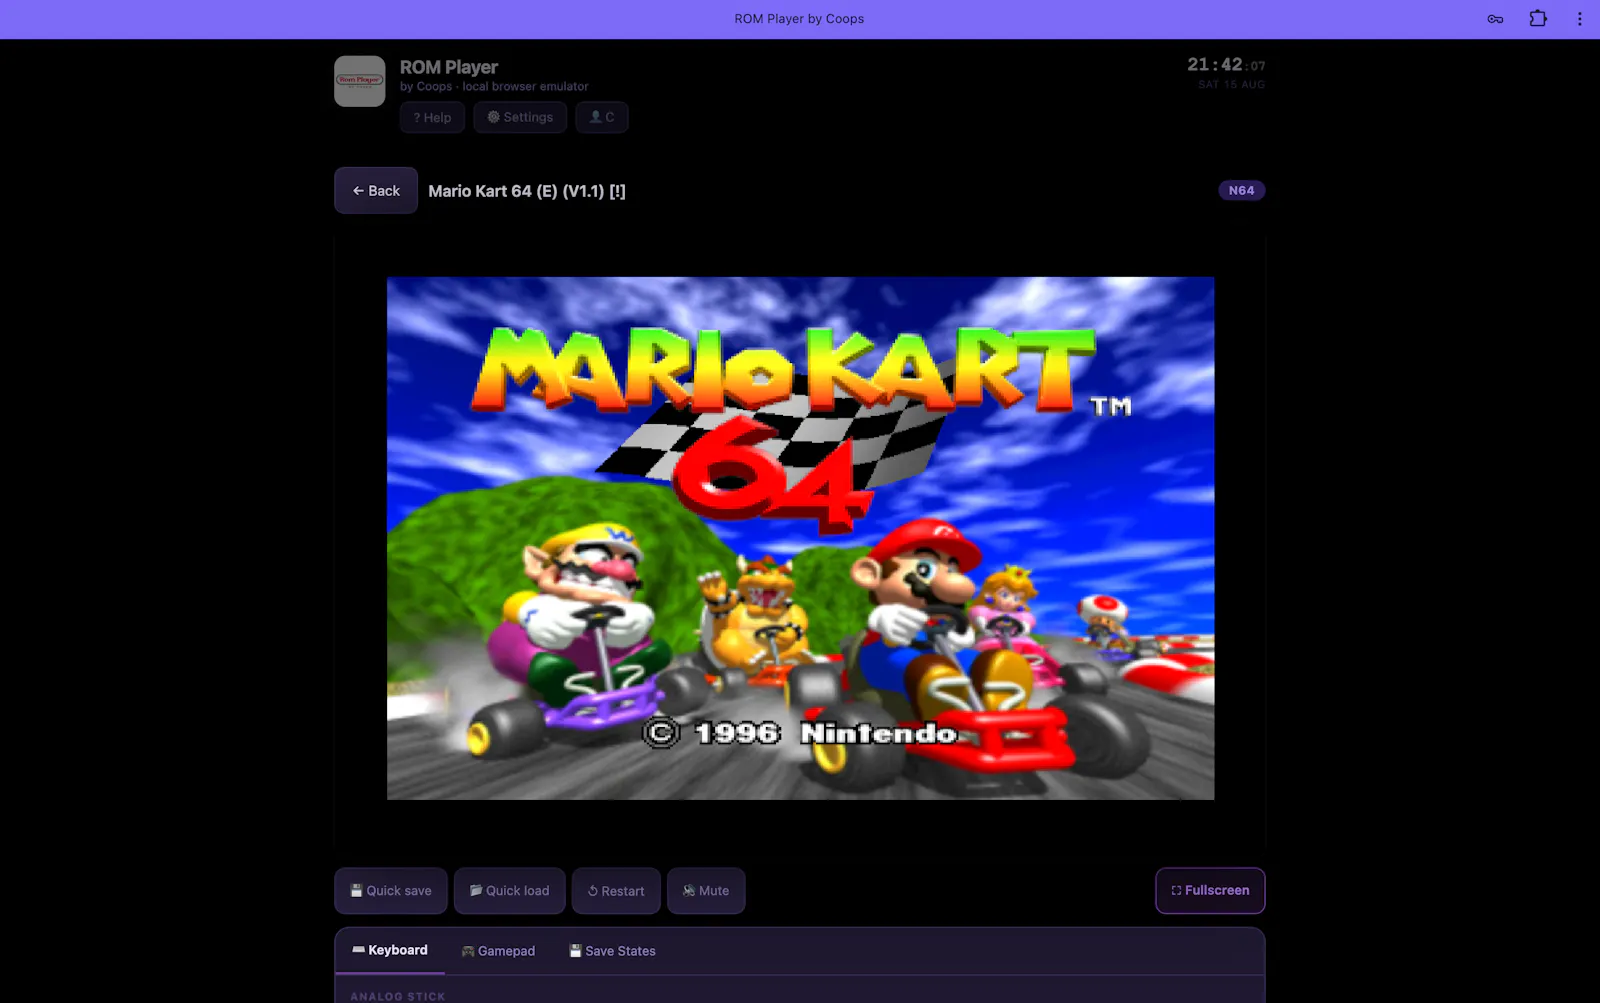1600x1003 pixels.
Task: Restart the emulated game
Action: click(x=616, y=891)
